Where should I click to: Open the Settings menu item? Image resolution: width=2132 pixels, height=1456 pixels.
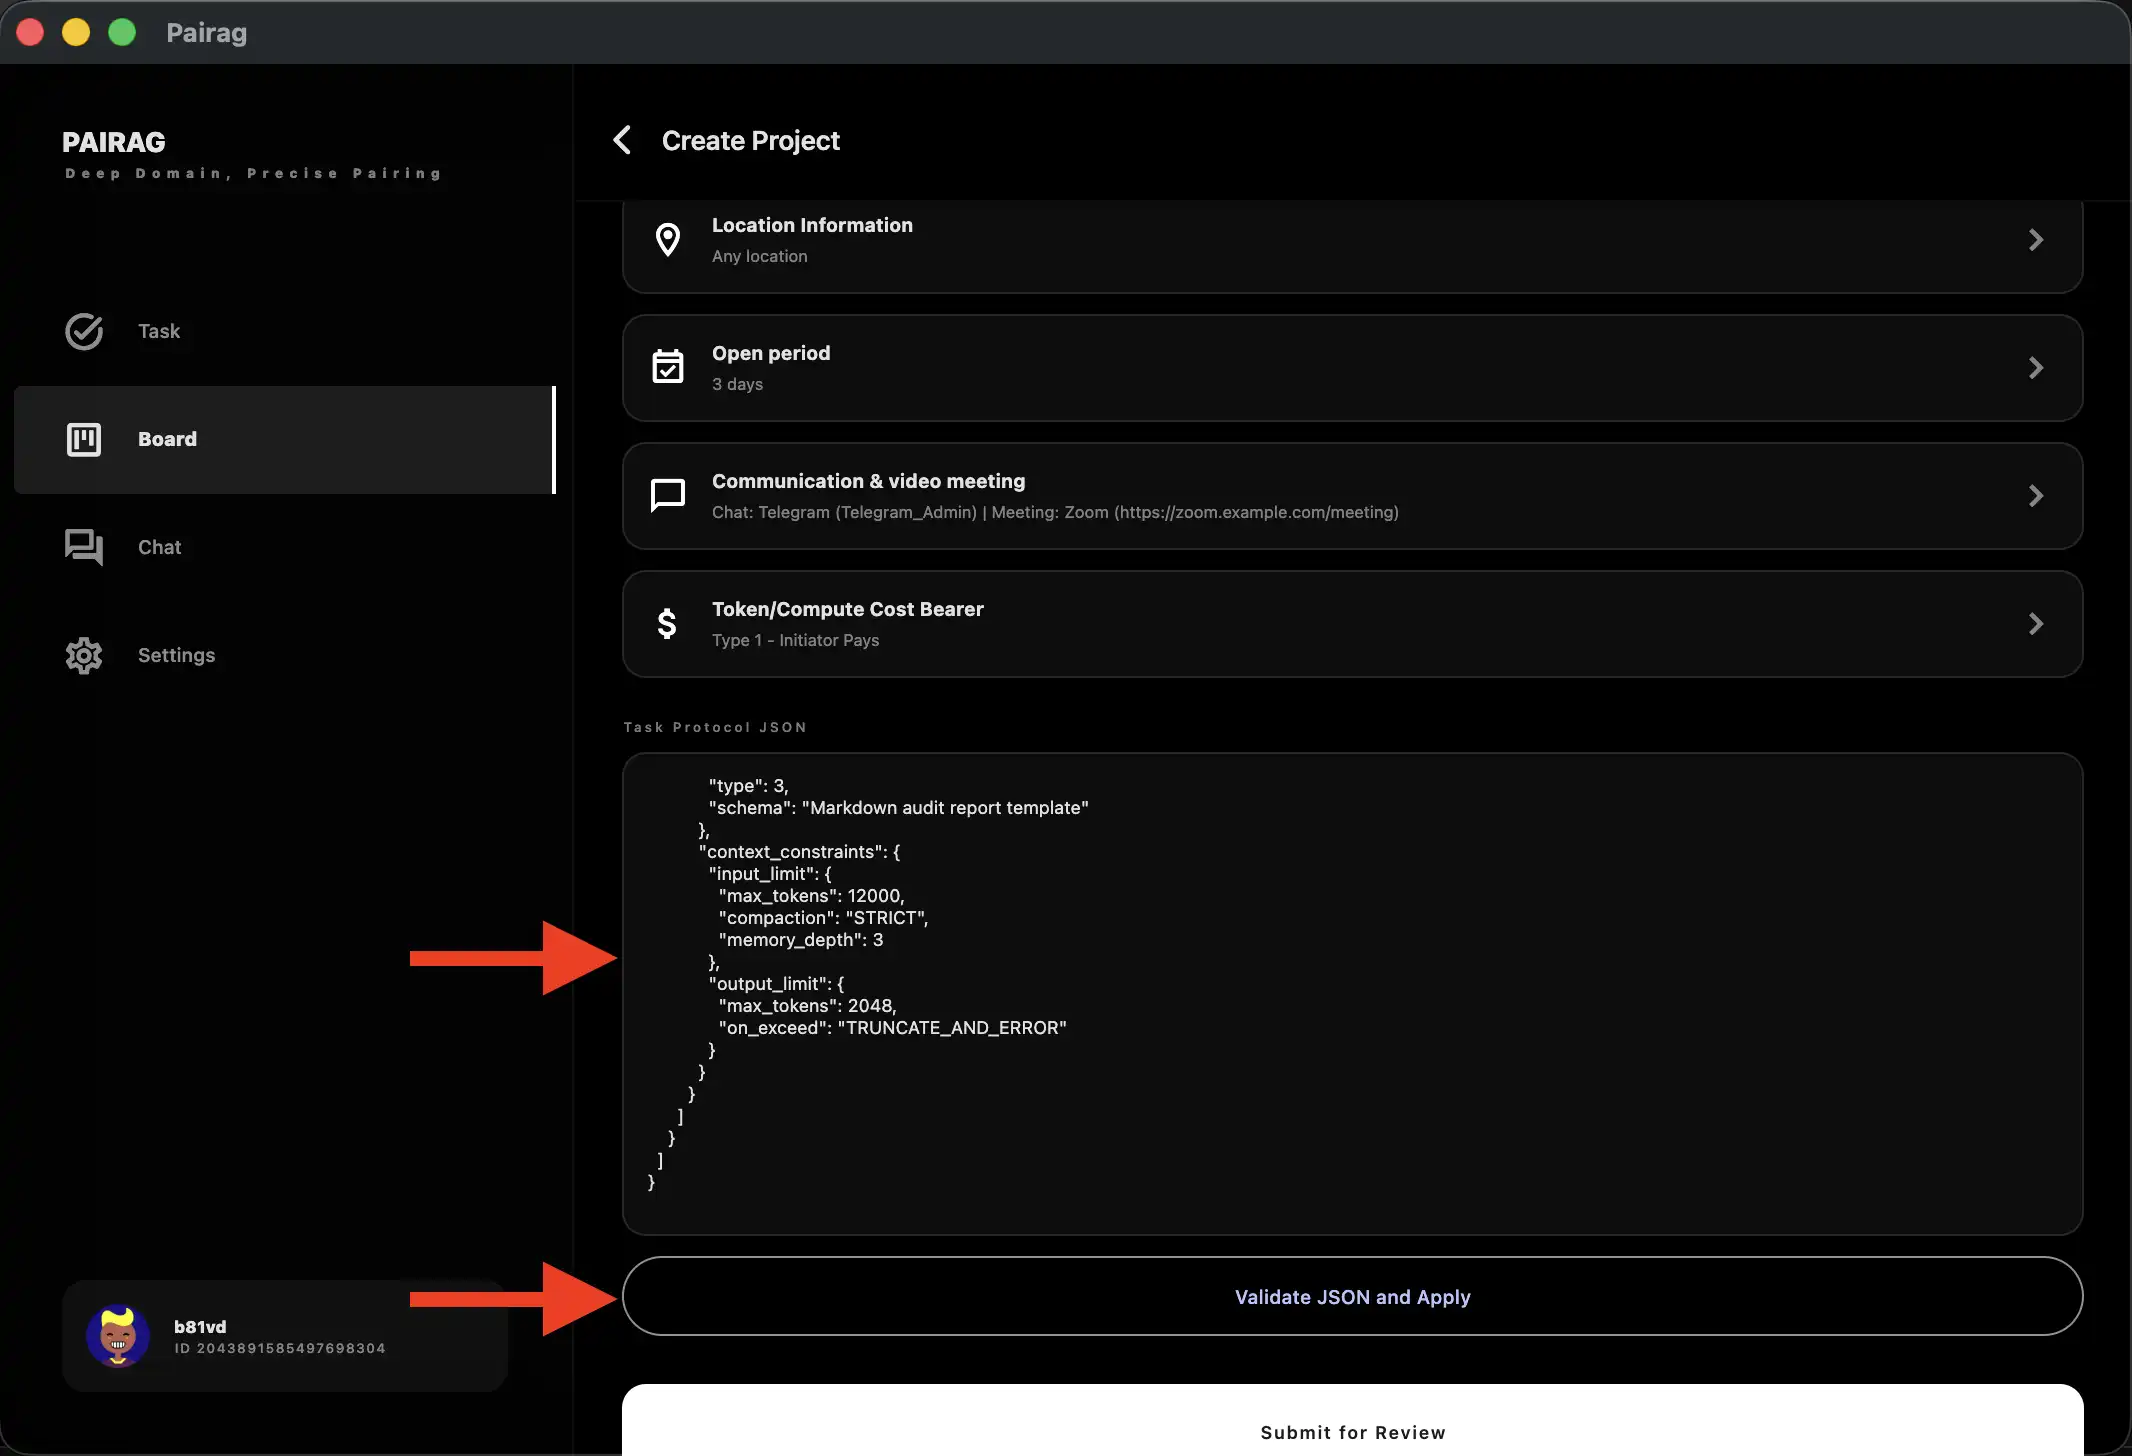tap(285, 655)
